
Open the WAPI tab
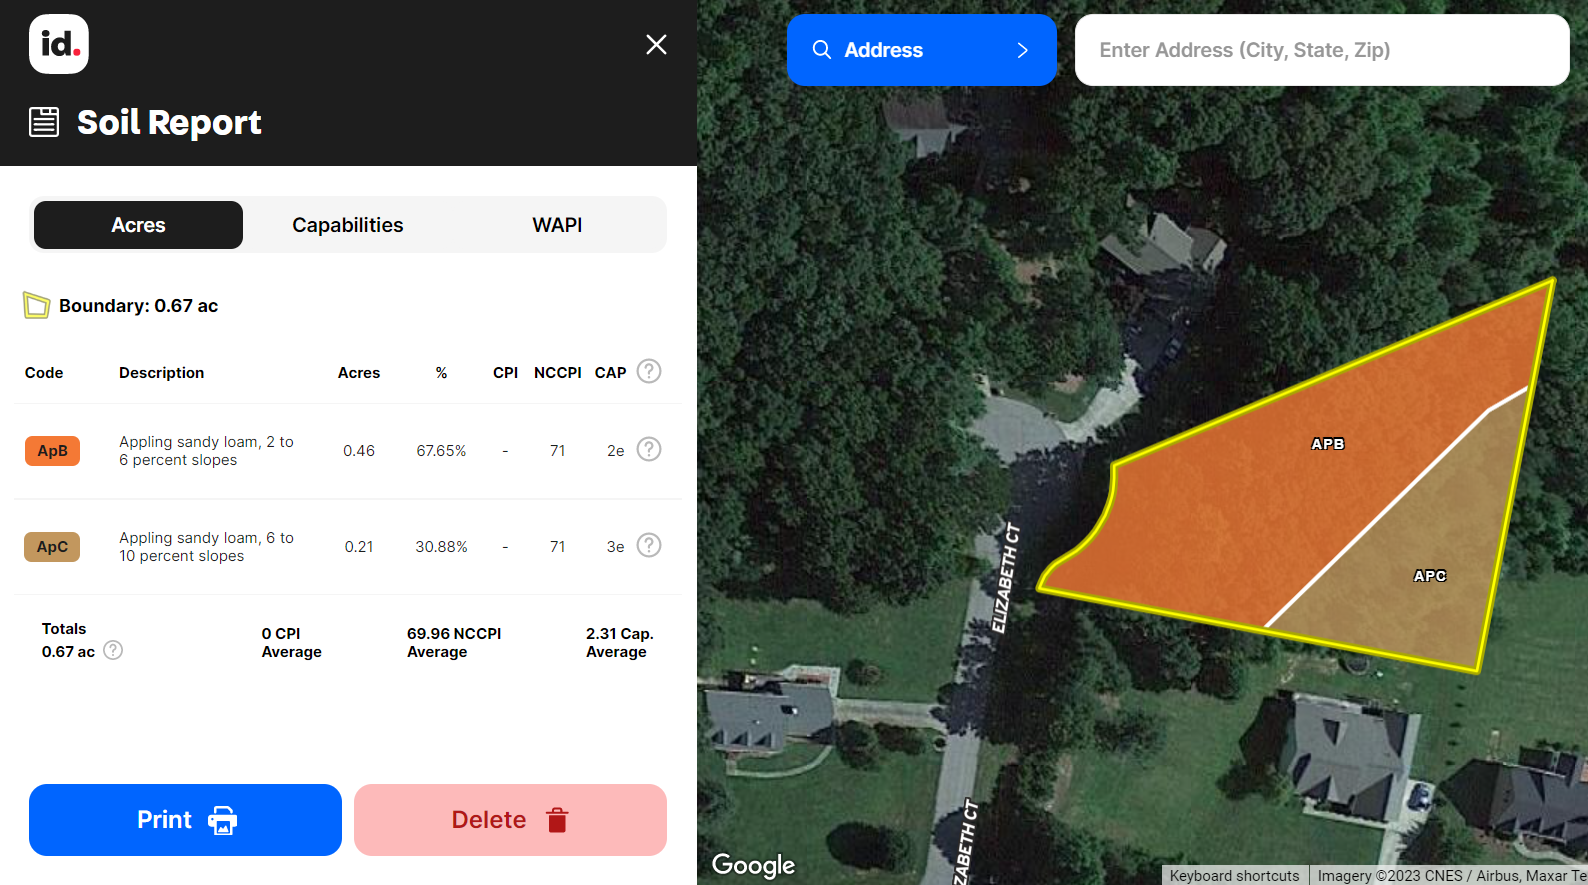[x=557, y=225]
